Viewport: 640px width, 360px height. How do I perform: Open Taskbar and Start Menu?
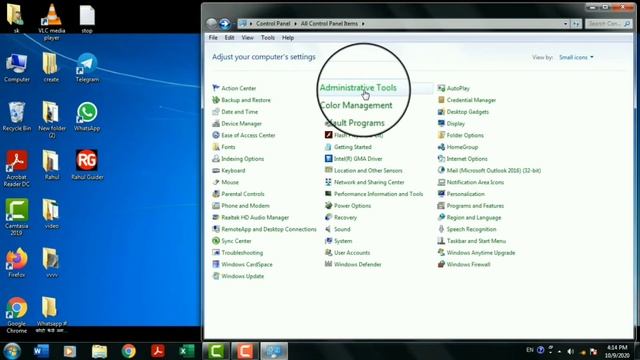tap(472, 241)
